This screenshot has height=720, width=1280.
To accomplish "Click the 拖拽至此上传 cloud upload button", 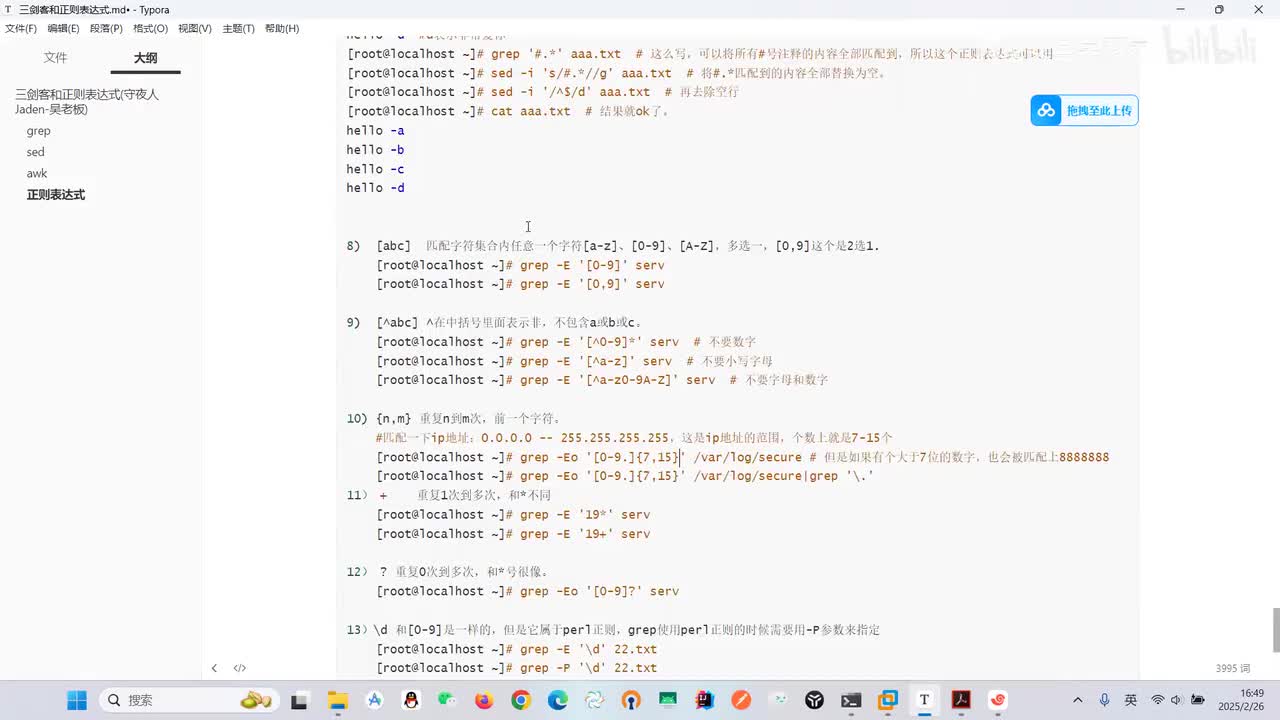I will point(1085,111).
